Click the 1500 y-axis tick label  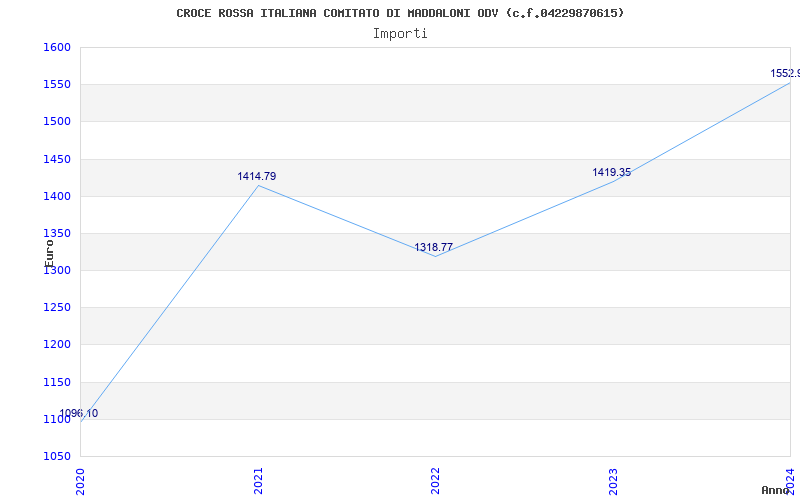pos(57,121)
